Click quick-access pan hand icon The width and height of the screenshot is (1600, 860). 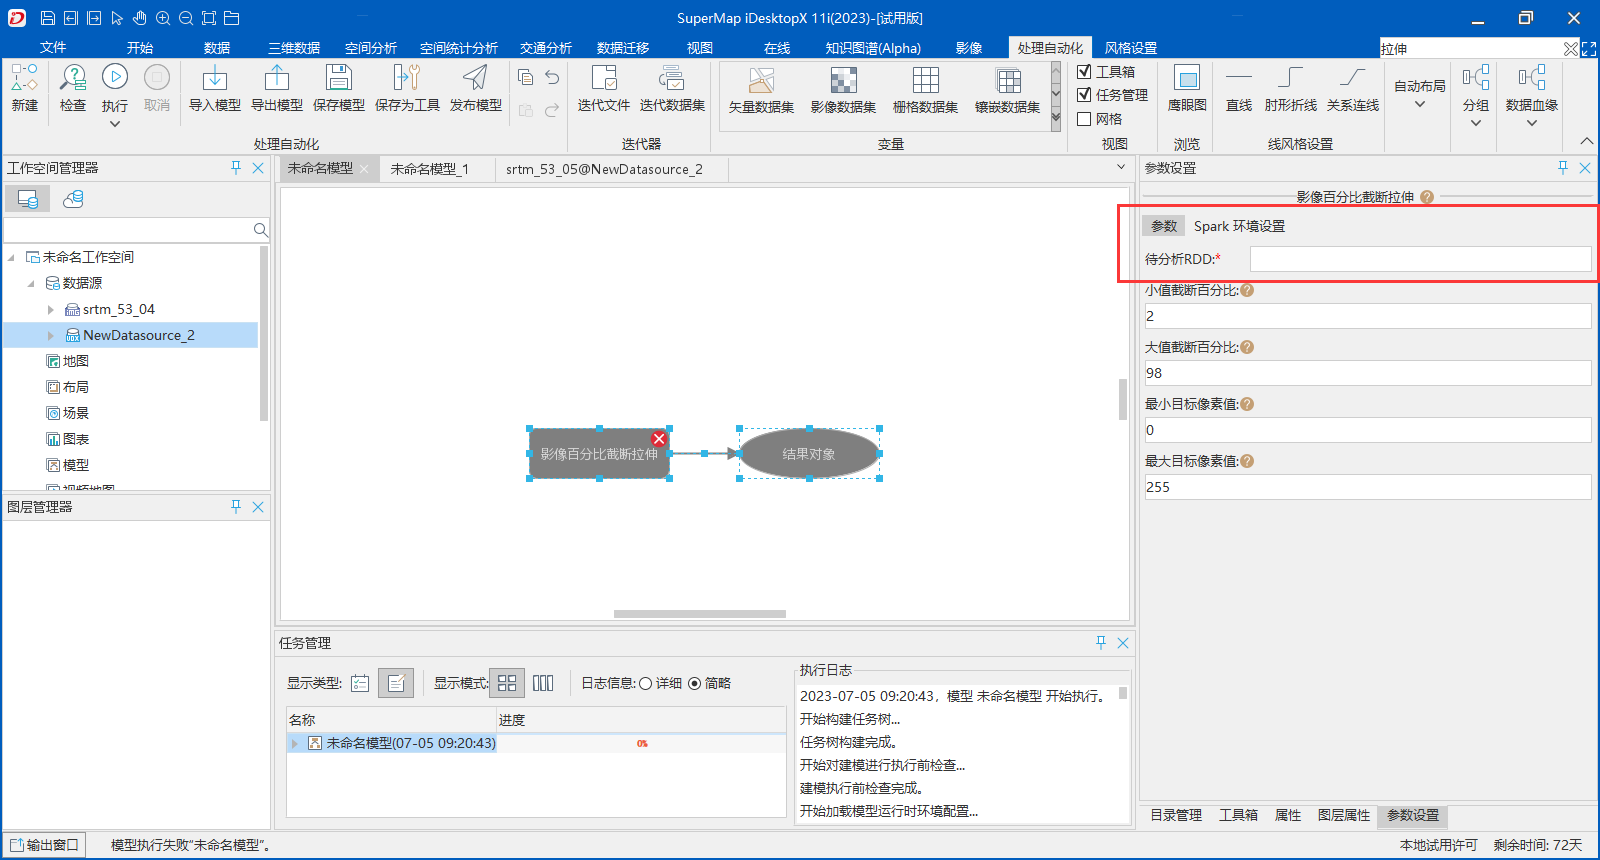[x=140, y=18]
